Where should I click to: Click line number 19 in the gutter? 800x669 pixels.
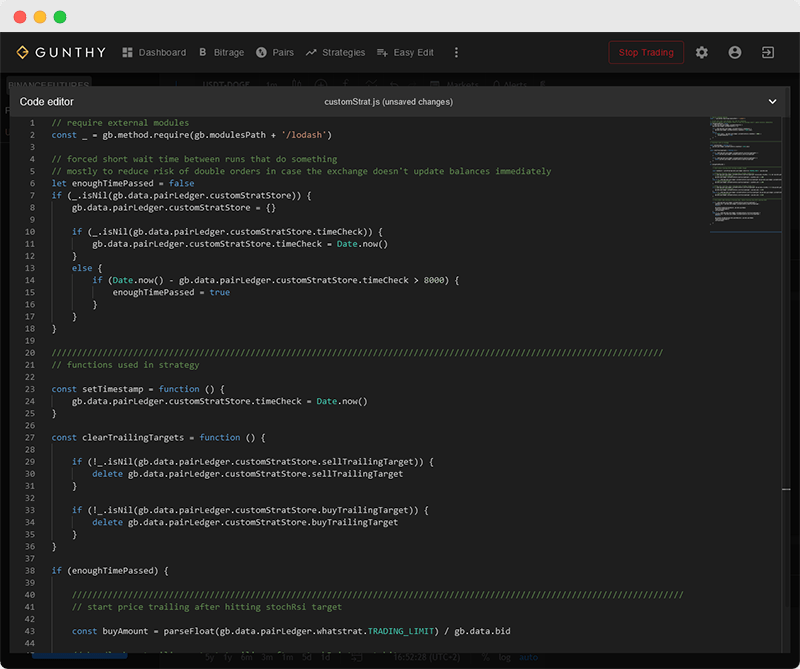[x=30, y=341]
